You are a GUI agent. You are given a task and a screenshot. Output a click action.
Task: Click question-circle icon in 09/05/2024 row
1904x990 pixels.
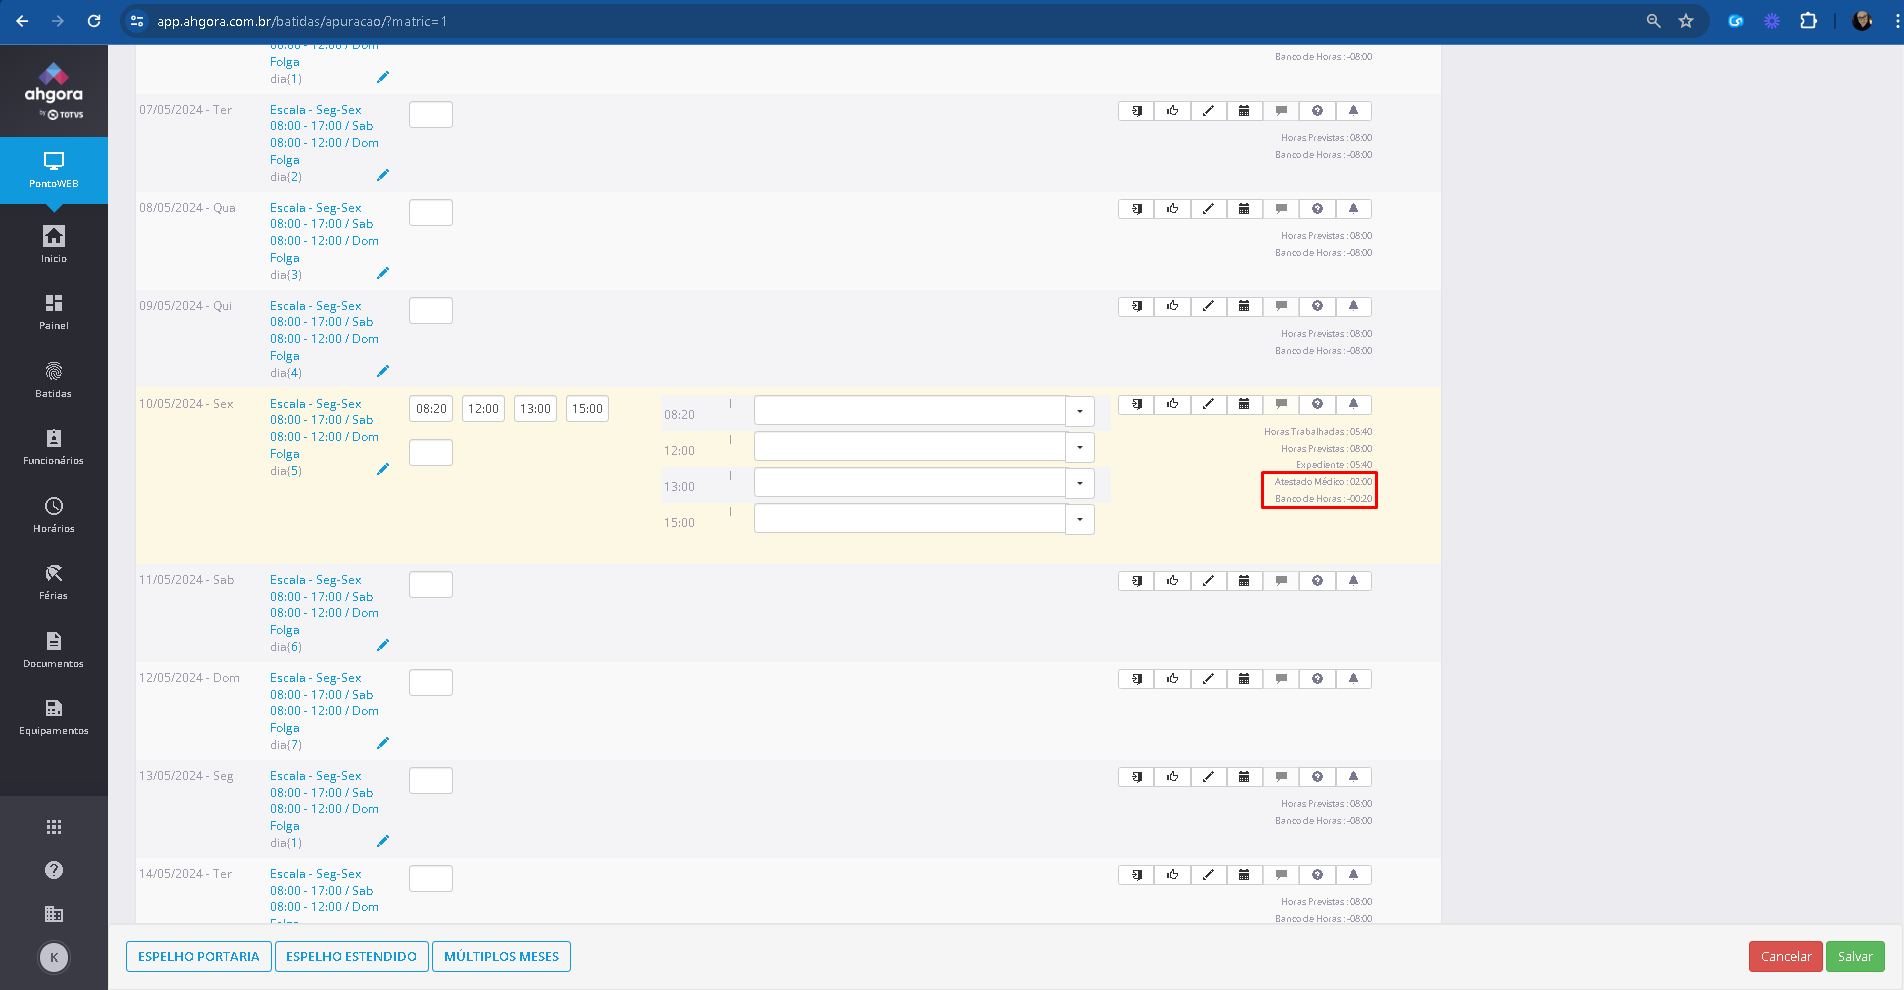tap(1317, 307)
